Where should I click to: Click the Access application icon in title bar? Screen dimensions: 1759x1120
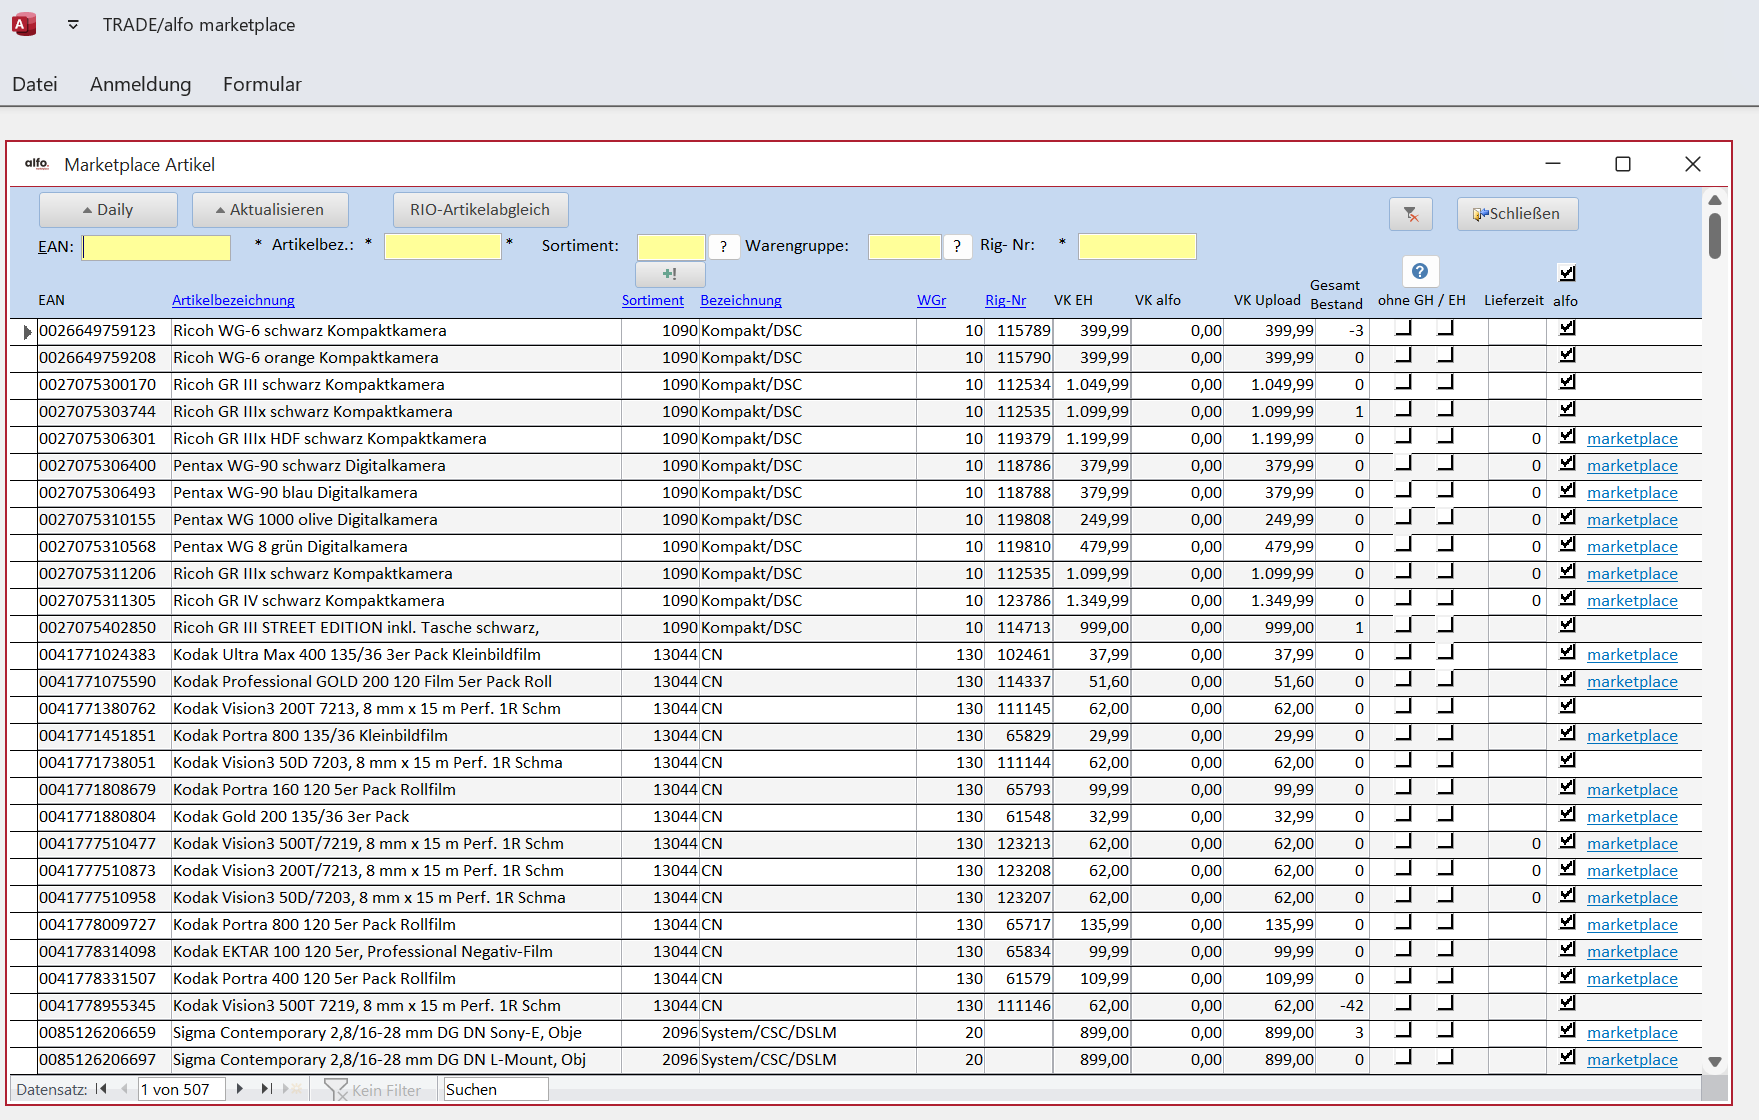[x=23, y=24]
